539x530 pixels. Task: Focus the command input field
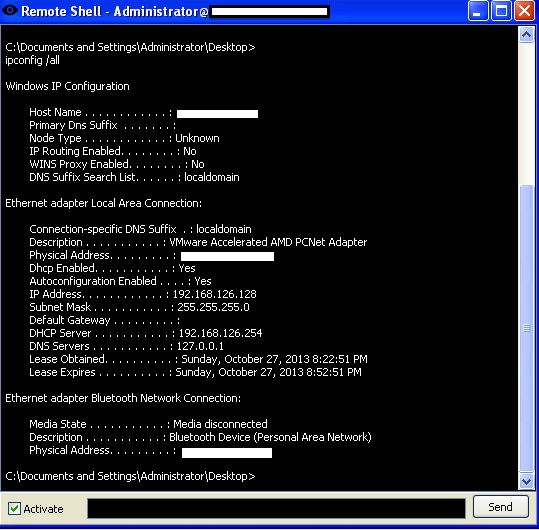point(276,508)
